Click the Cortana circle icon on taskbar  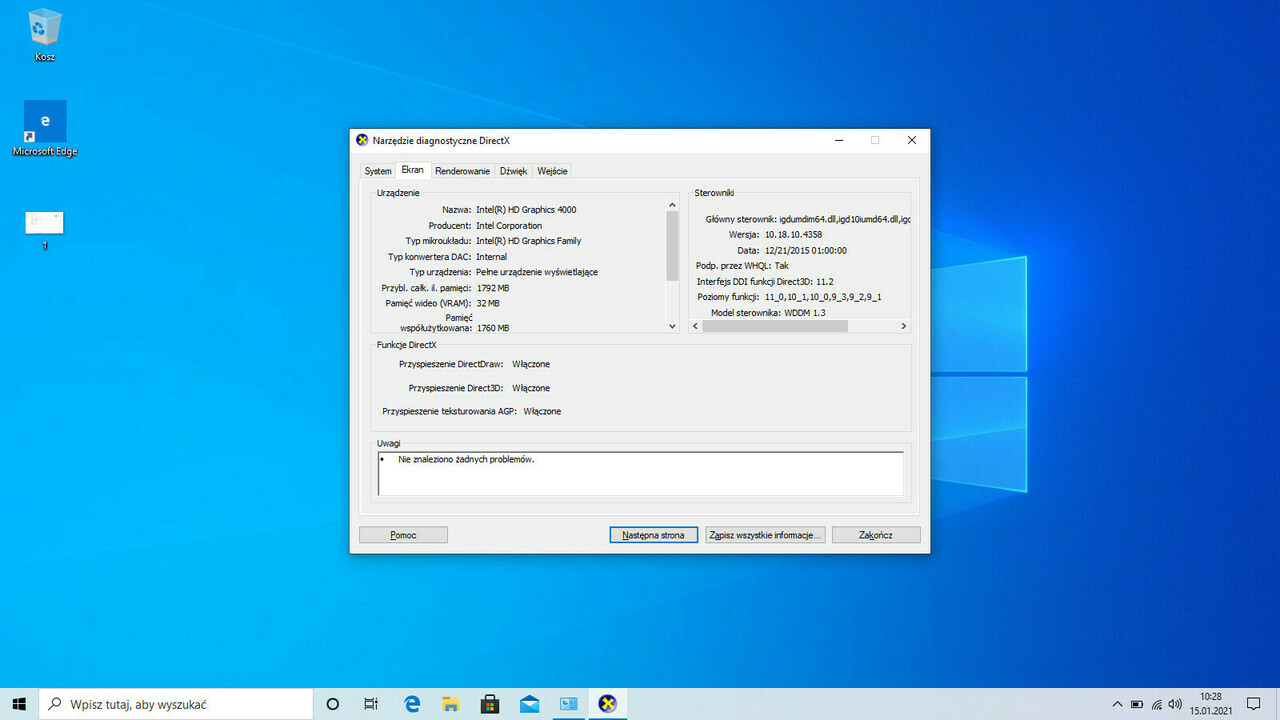pyautogui.click(x=333, y=704)
